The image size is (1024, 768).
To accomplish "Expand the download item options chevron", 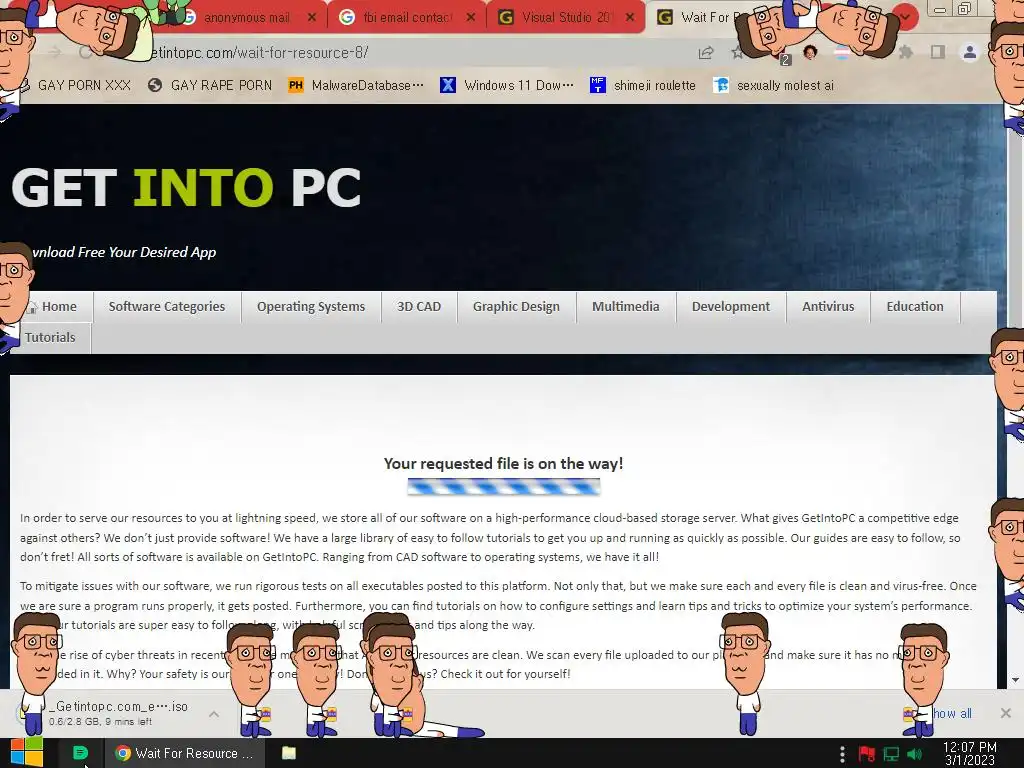I will [214, 714].
